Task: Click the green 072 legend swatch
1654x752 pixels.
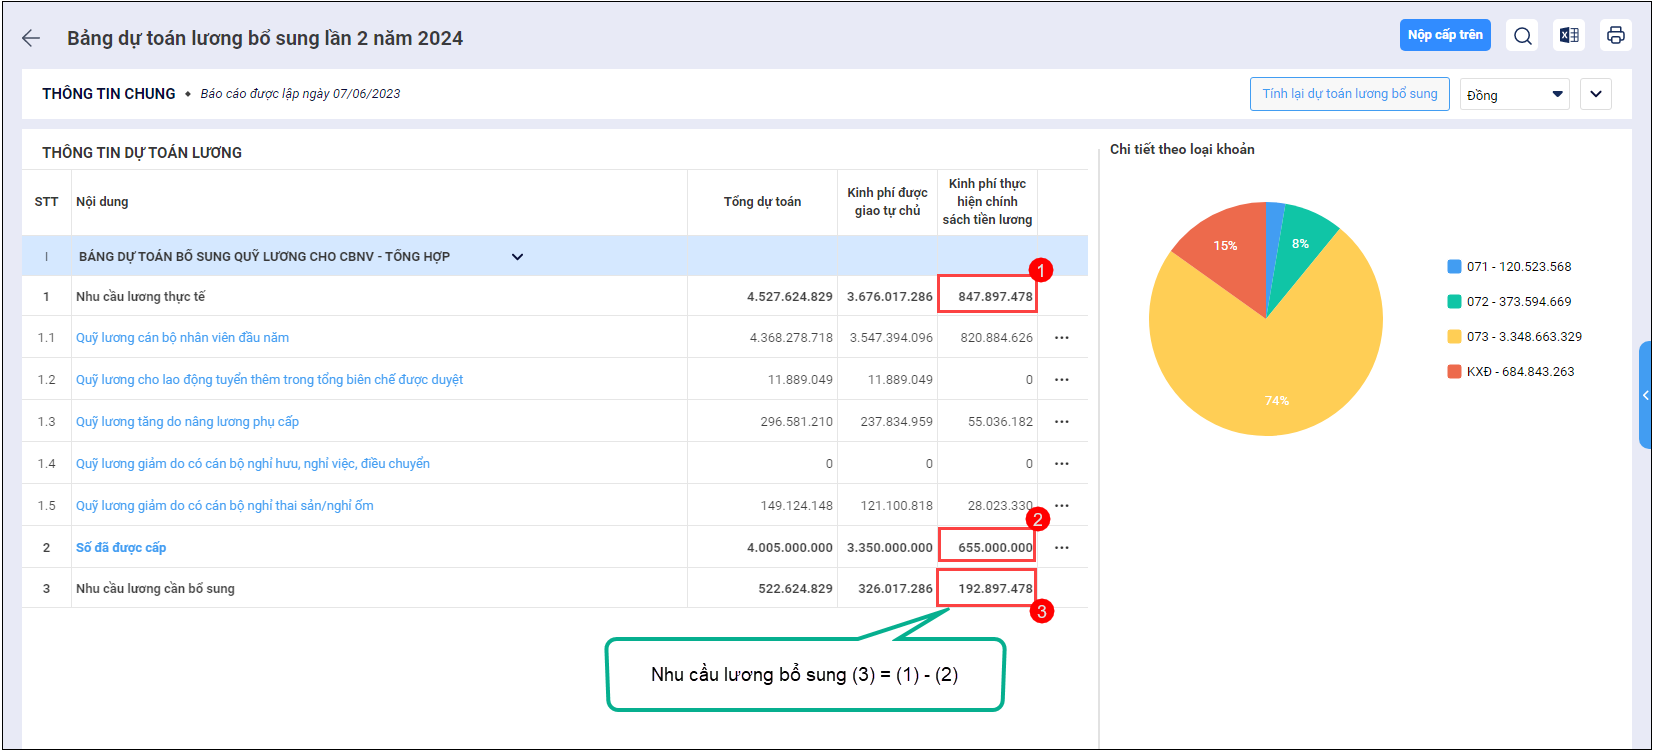Action: (1454, 302)
